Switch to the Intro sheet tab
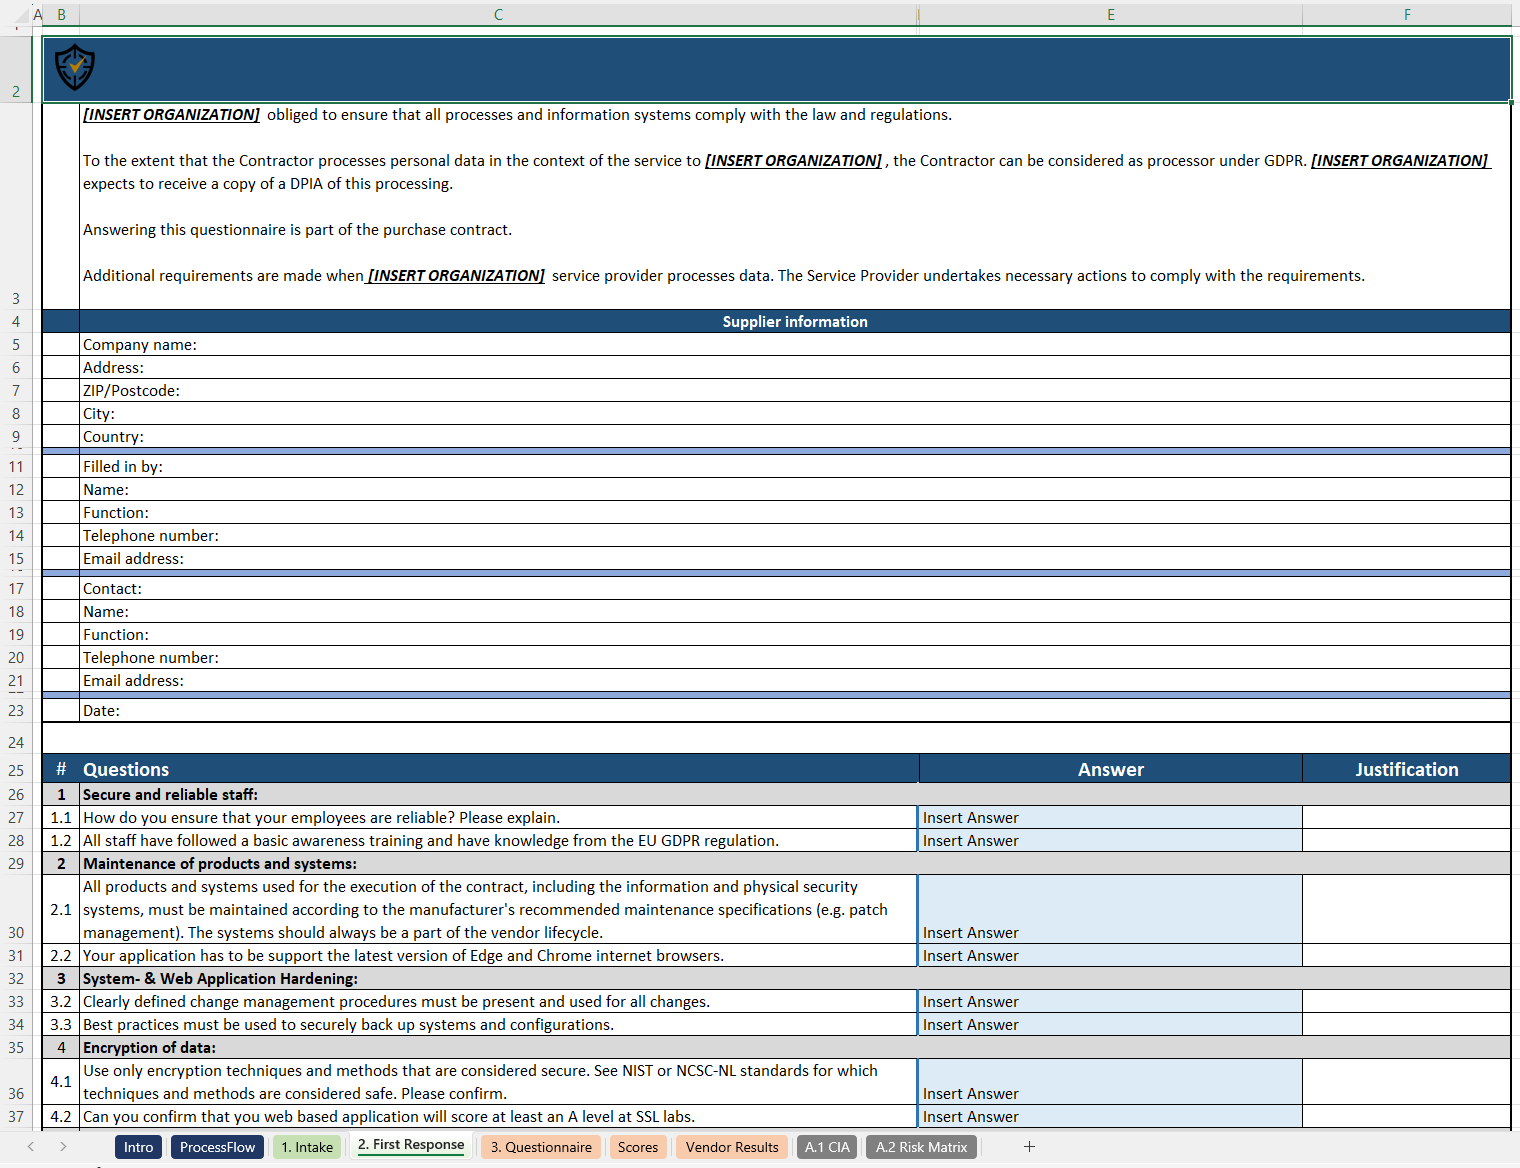The height and width of the screenshot is (1168, 1520). coord(137,1147)
